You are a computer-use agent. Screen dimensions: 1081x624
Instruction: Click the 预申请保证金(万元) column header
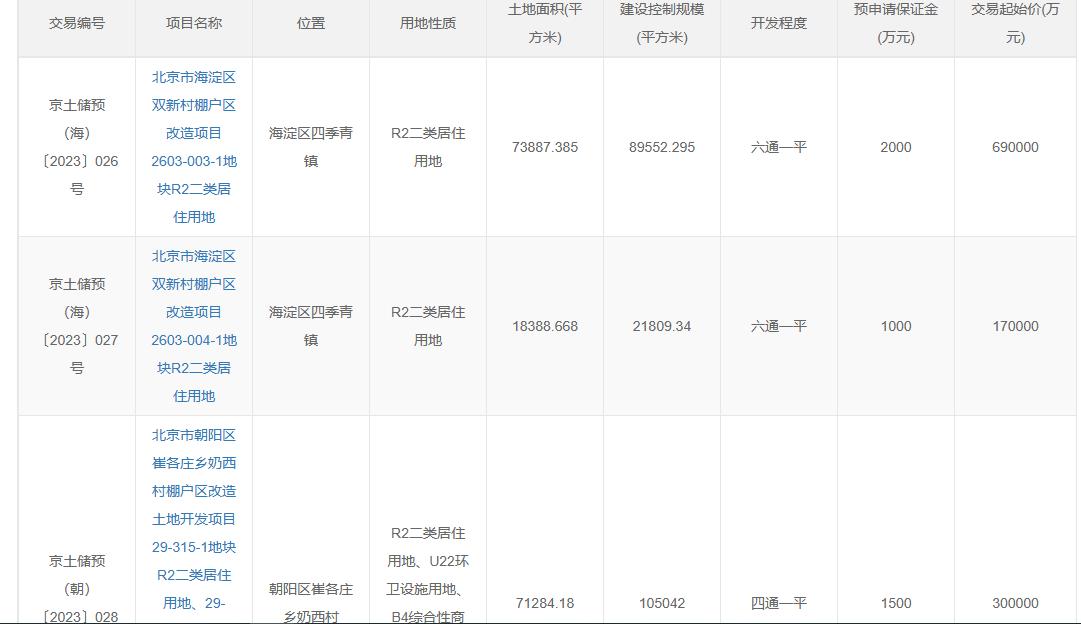[x=895, y=27]
